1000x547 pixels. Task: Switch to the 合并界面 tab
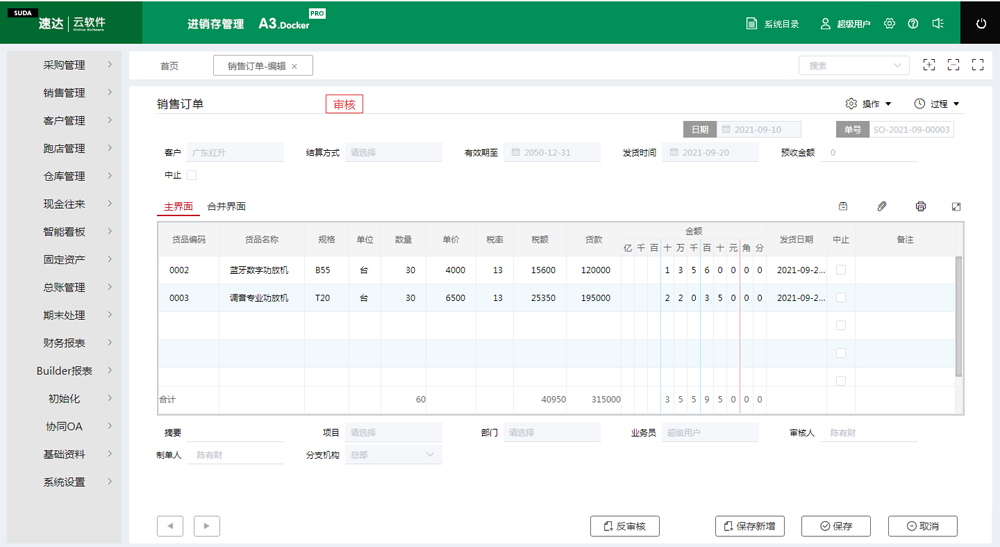coord(226,206)
